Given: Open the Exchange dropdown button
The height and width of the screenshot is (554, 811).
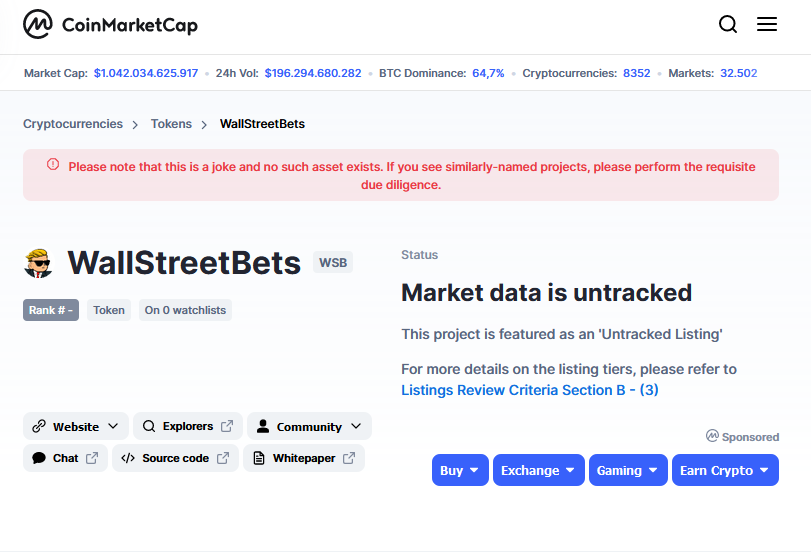Looking at the screenshot, I should click(x=538, y=470).
